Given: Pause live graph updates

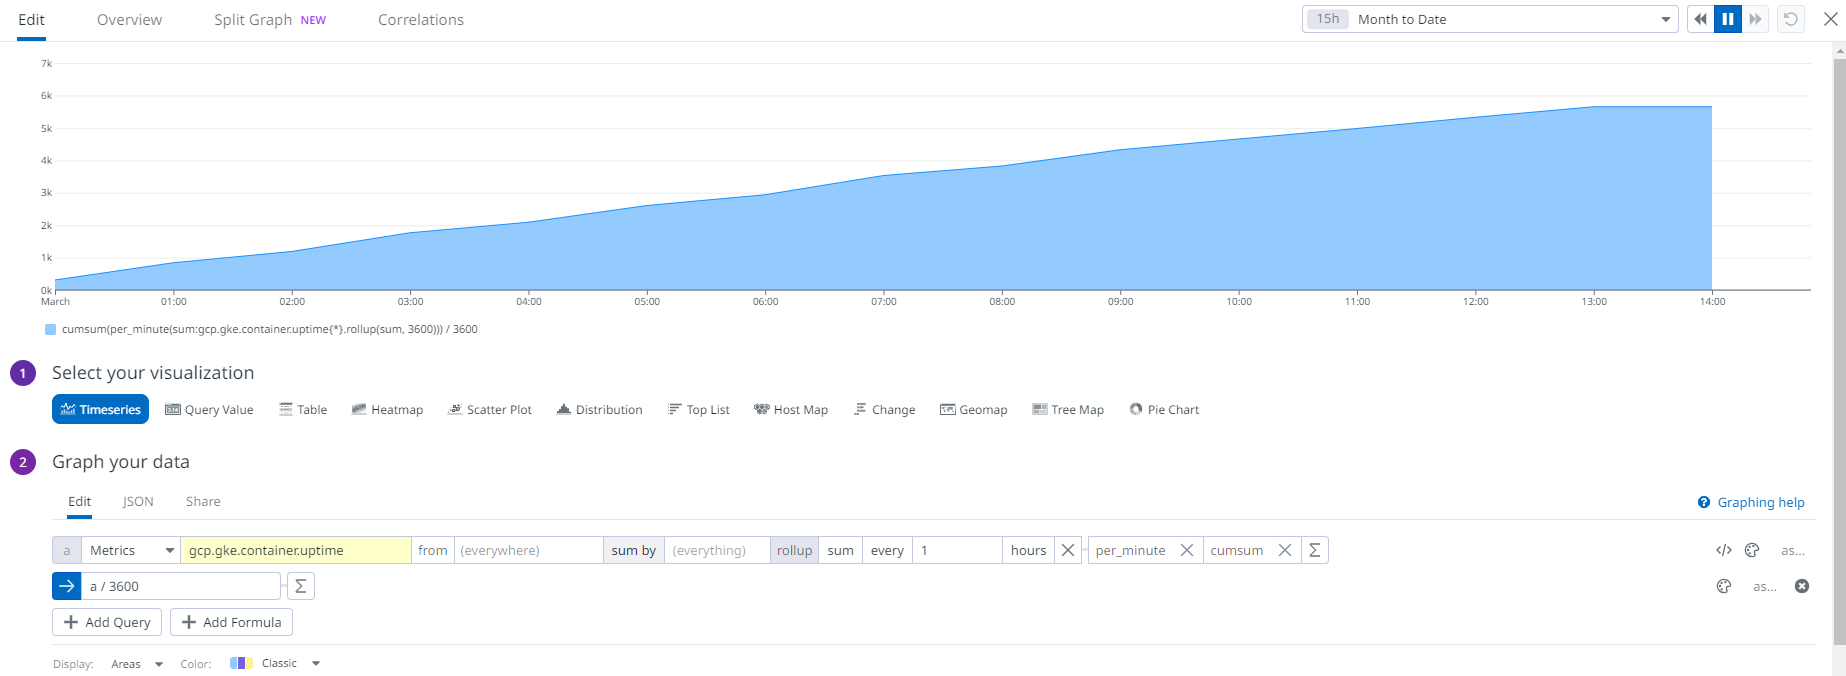Looking at the screenshot, I should click(1728, 19).
